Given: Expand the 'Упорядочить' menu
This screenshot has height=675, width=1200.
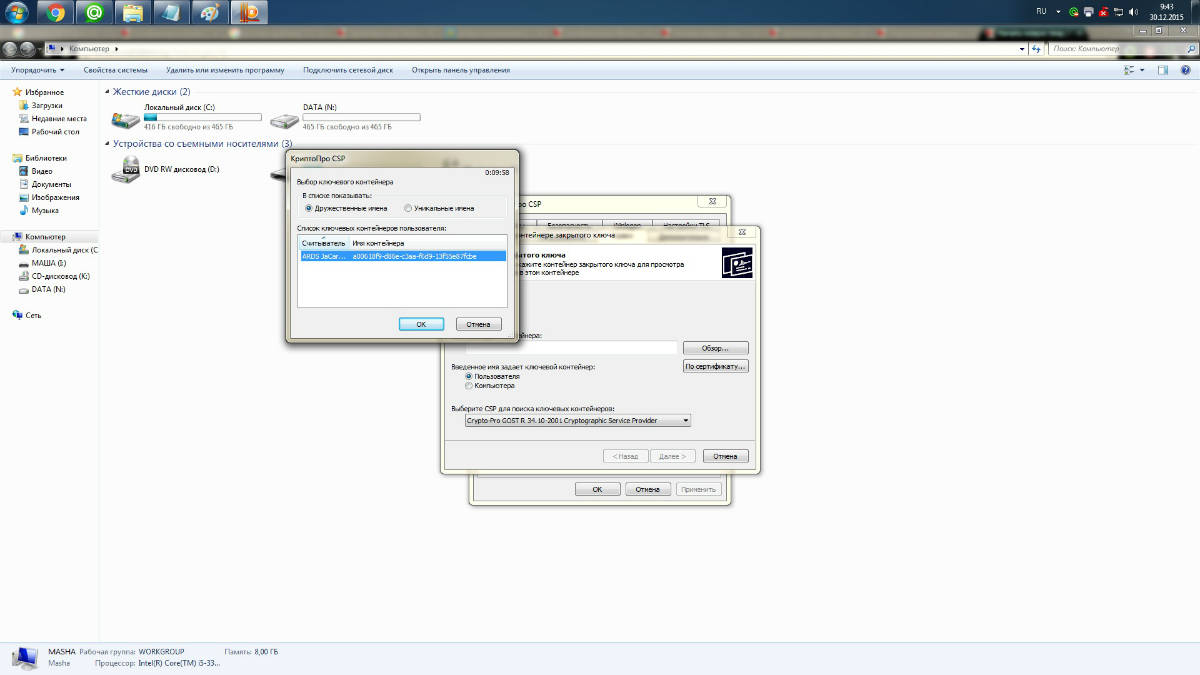Looking at the screenshot, I should tap(37, 70).
